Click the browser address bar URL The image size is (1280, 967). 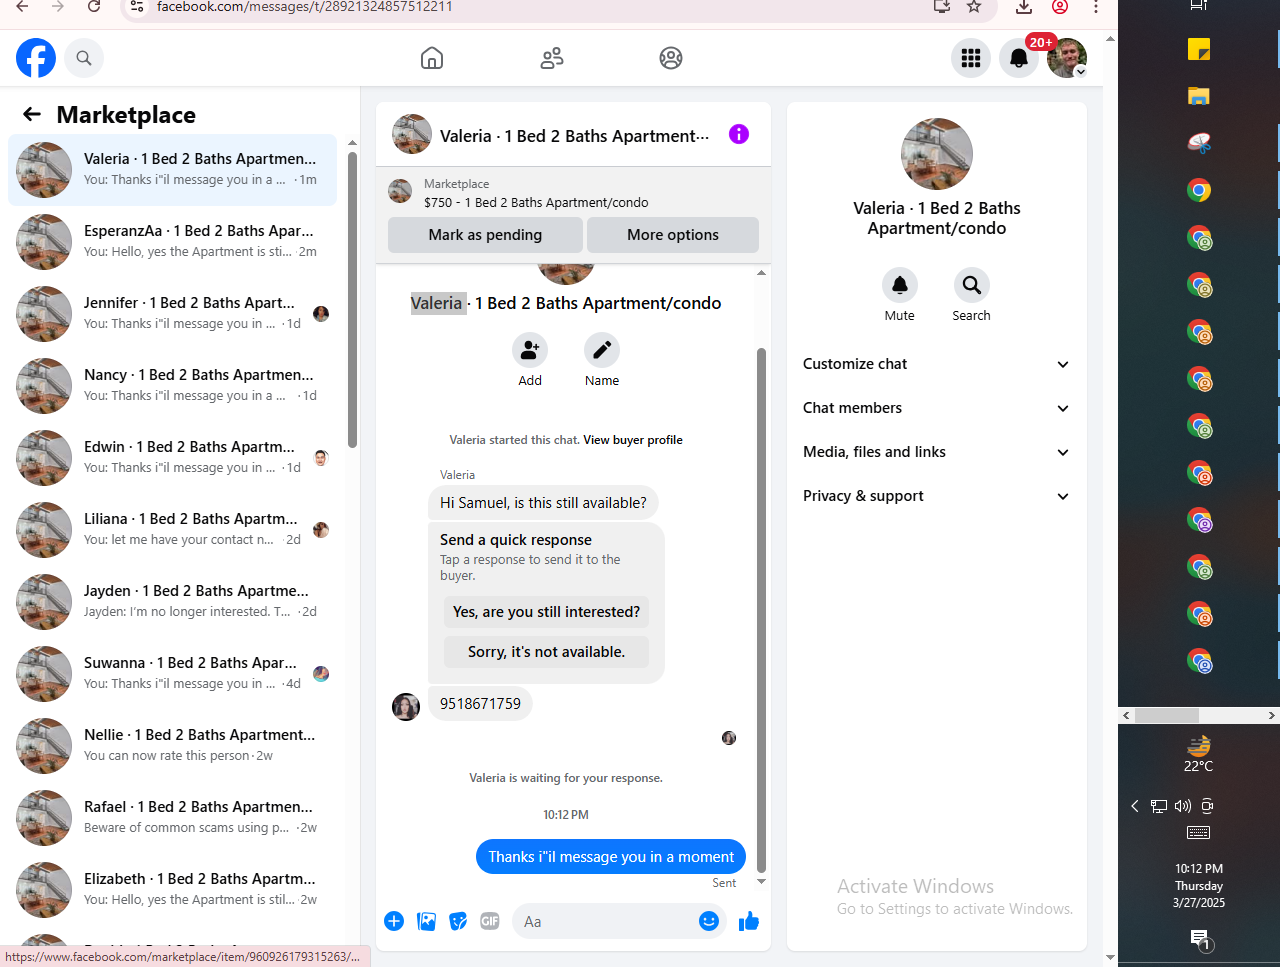(305, 7)
